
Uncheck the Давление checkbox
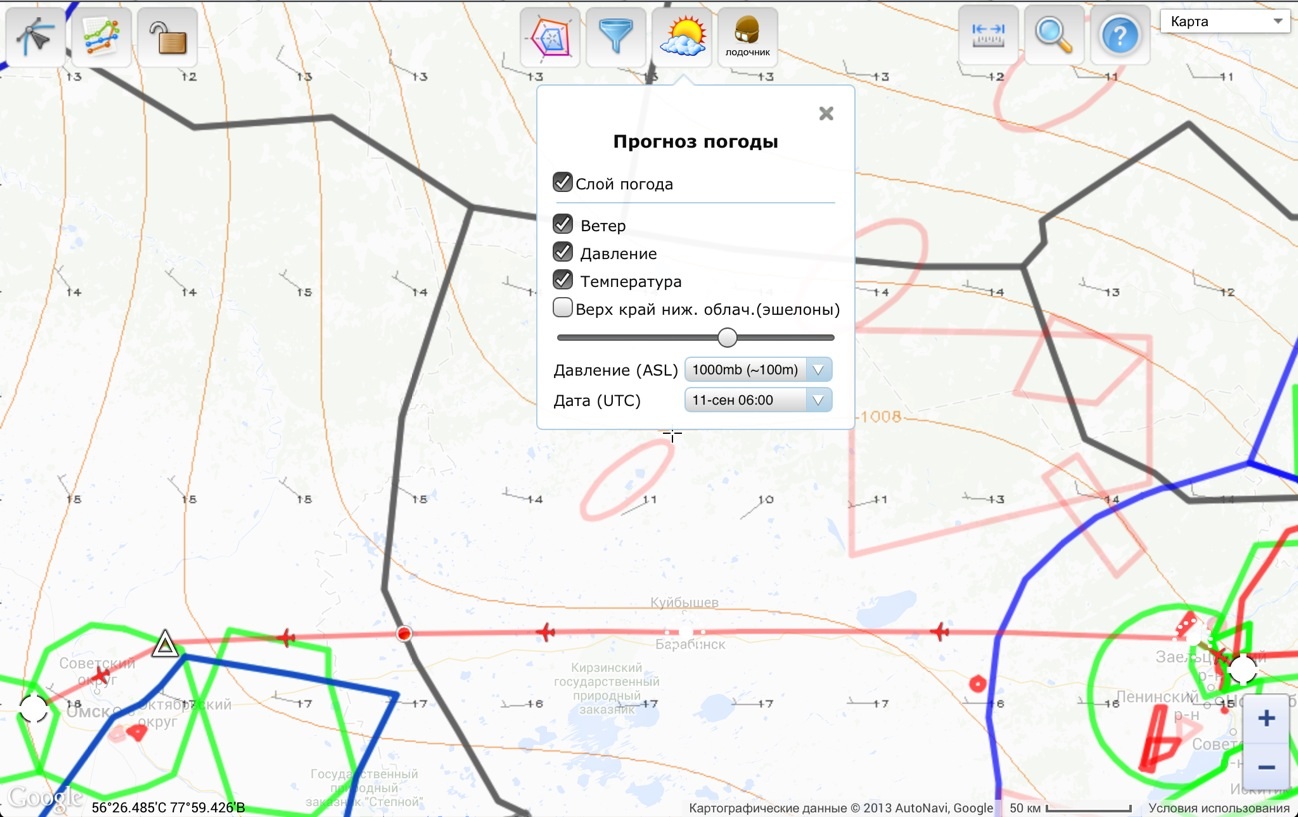563,252
